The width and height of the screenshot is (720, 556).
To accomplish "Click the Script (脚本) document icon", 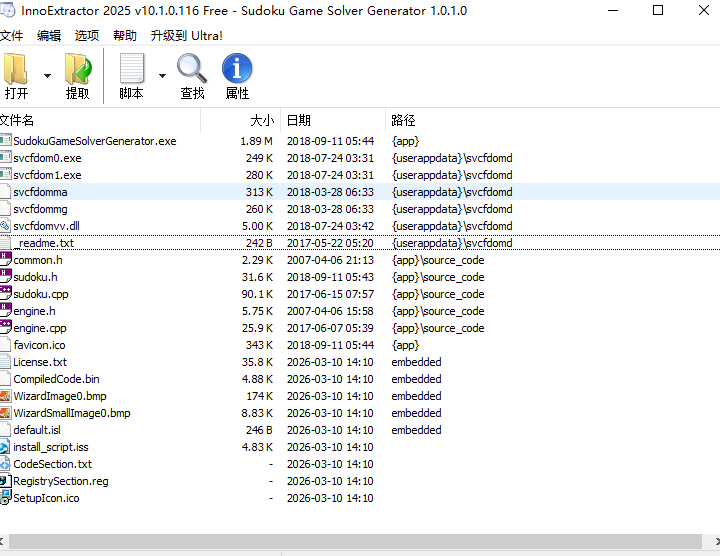I will [131, 70].
